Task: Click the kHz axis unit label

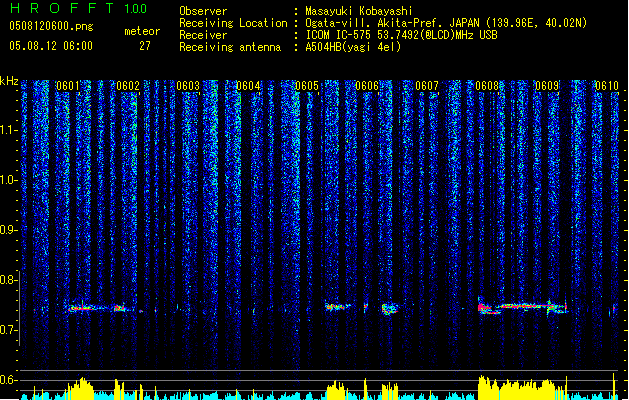Action: tap(9, 81)
